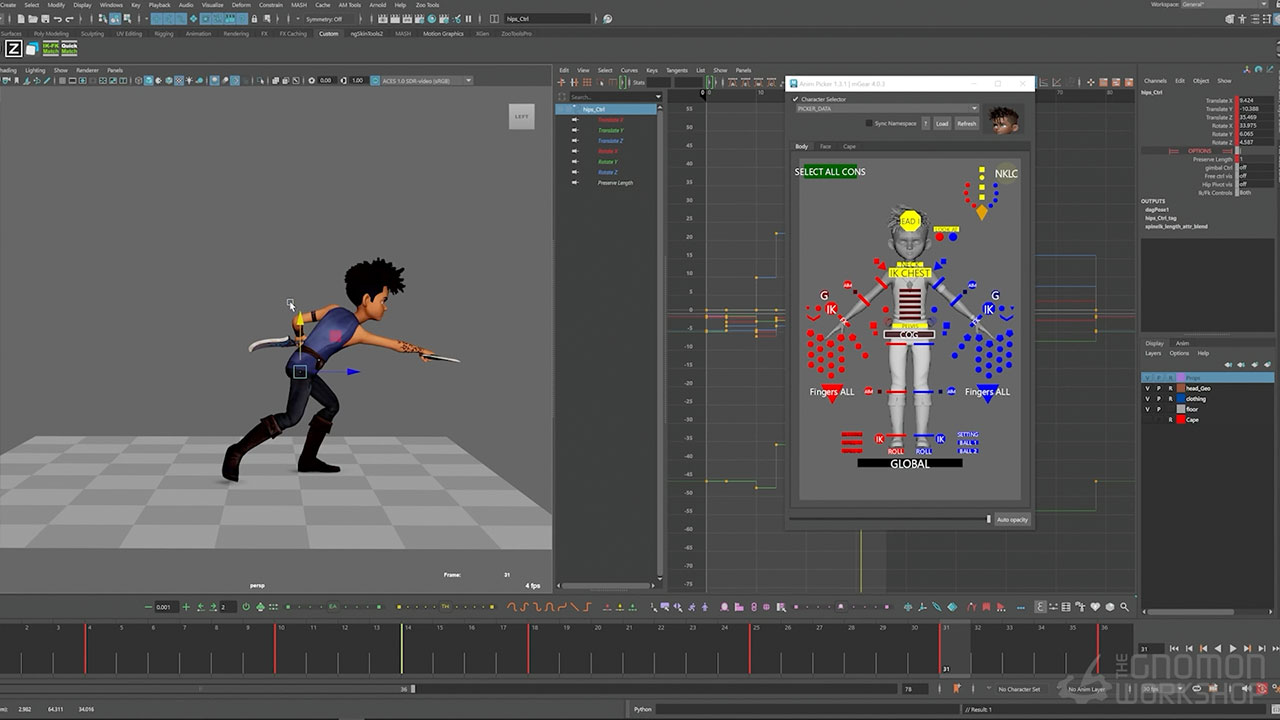
Task: Select the IK CHEST control in picker
Action: [x=909, y=273]
